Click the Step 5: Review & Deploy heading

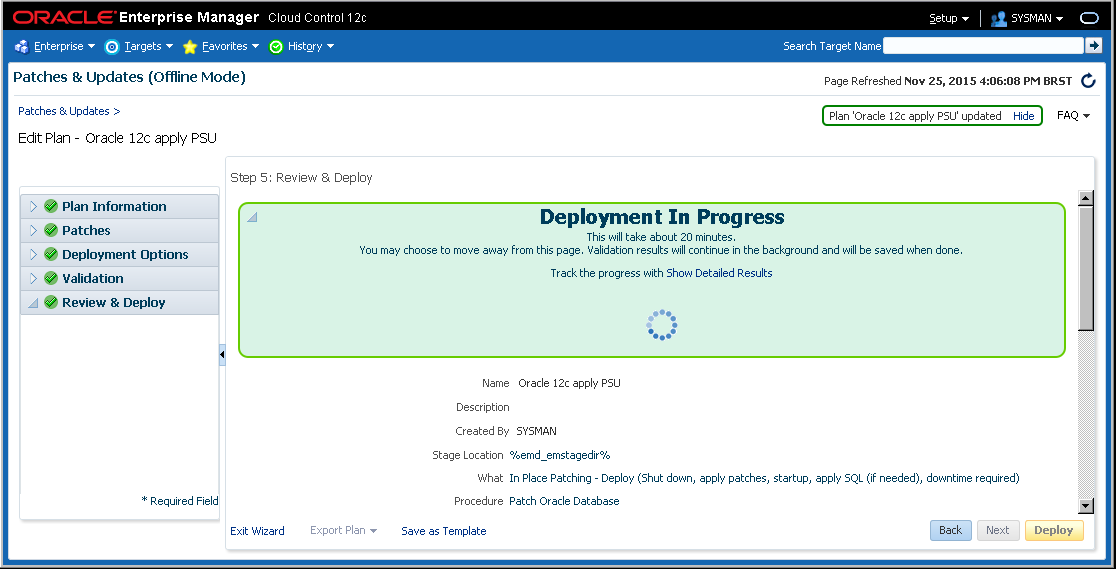301,177
